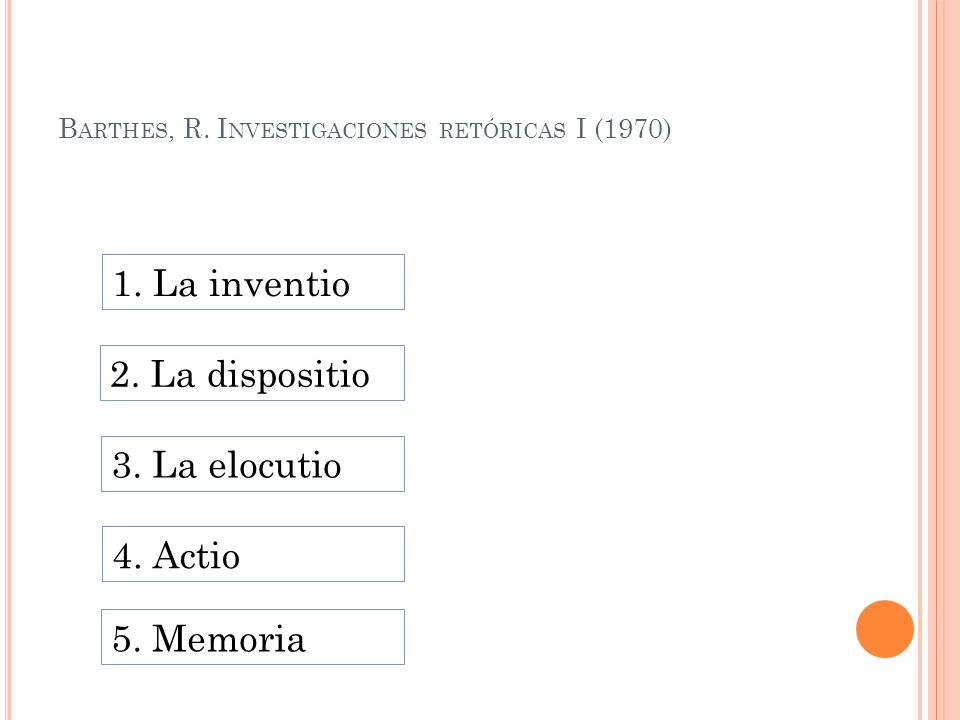Click the word "Barthes" in the title

pyautogui.click(x=116, y=129)
